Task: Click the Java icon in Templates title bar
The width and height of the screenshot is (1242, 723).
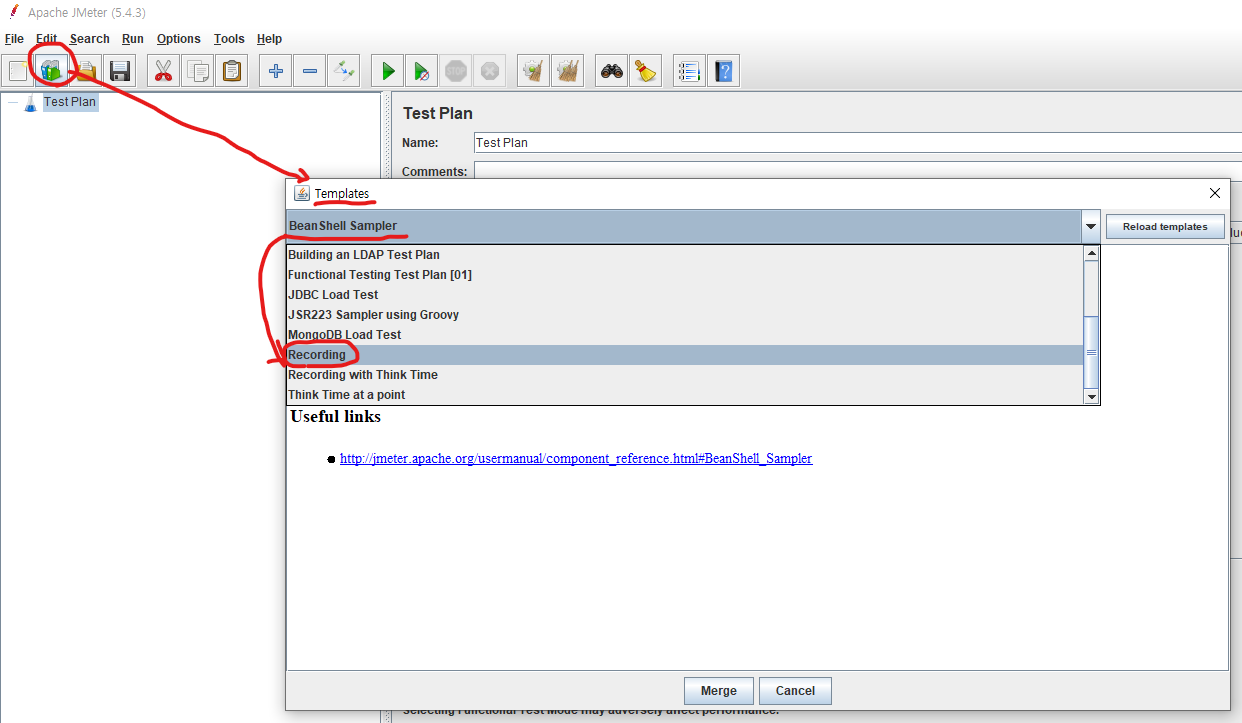Action: click(x=302, y=193)
